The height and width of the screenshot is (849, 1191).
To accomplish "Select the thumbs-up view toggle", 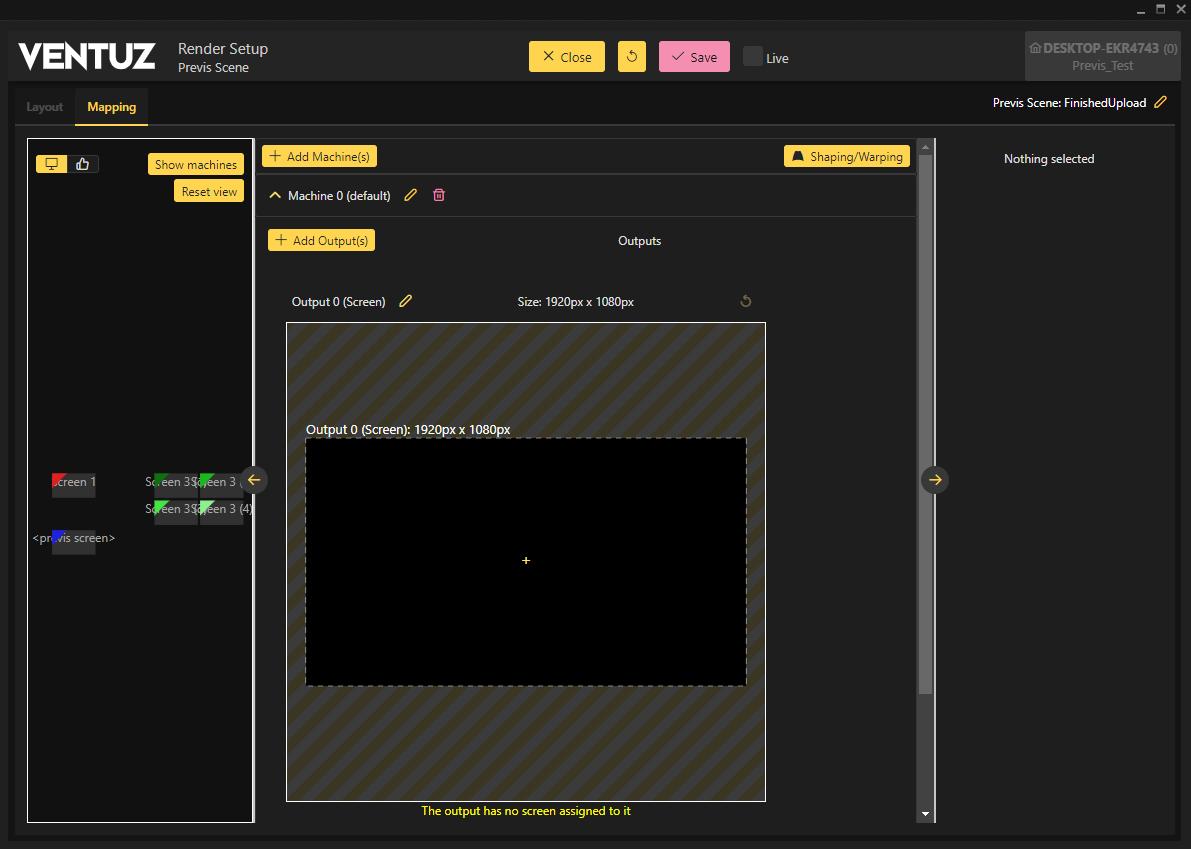I will pyautogui.click(x=83, y=164).
